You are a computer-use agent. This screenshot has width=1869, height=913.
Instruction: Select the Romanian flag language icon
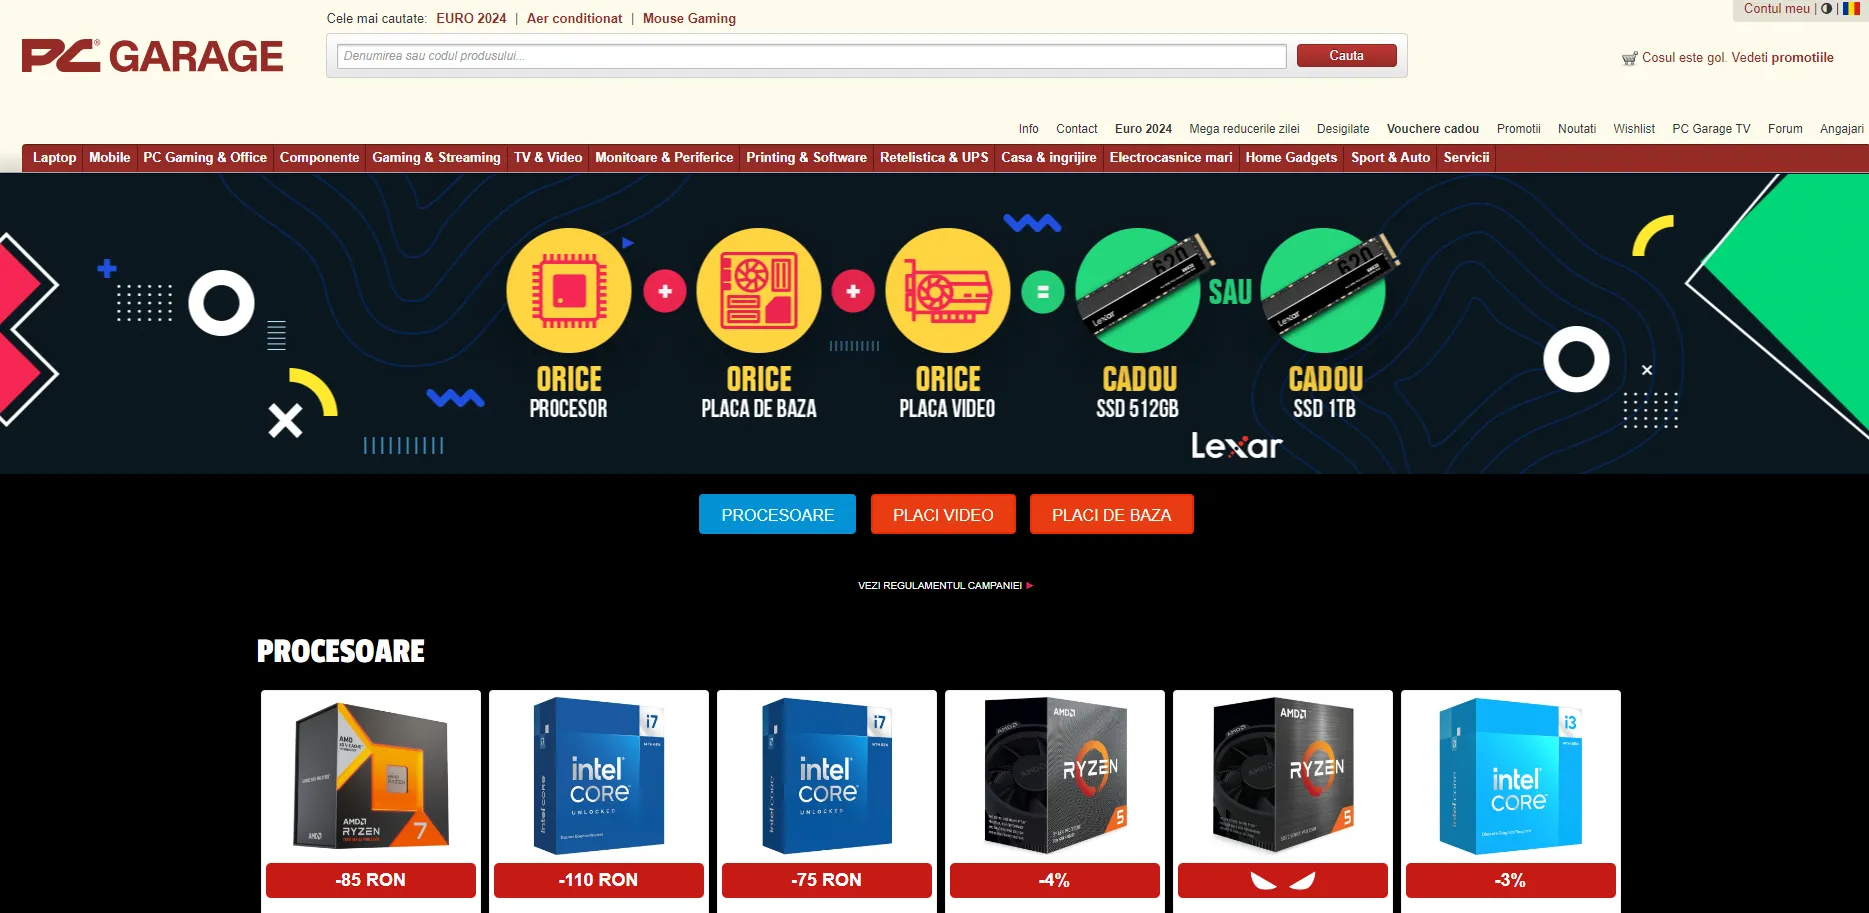pyautogui.click(x=1851, y=9)
